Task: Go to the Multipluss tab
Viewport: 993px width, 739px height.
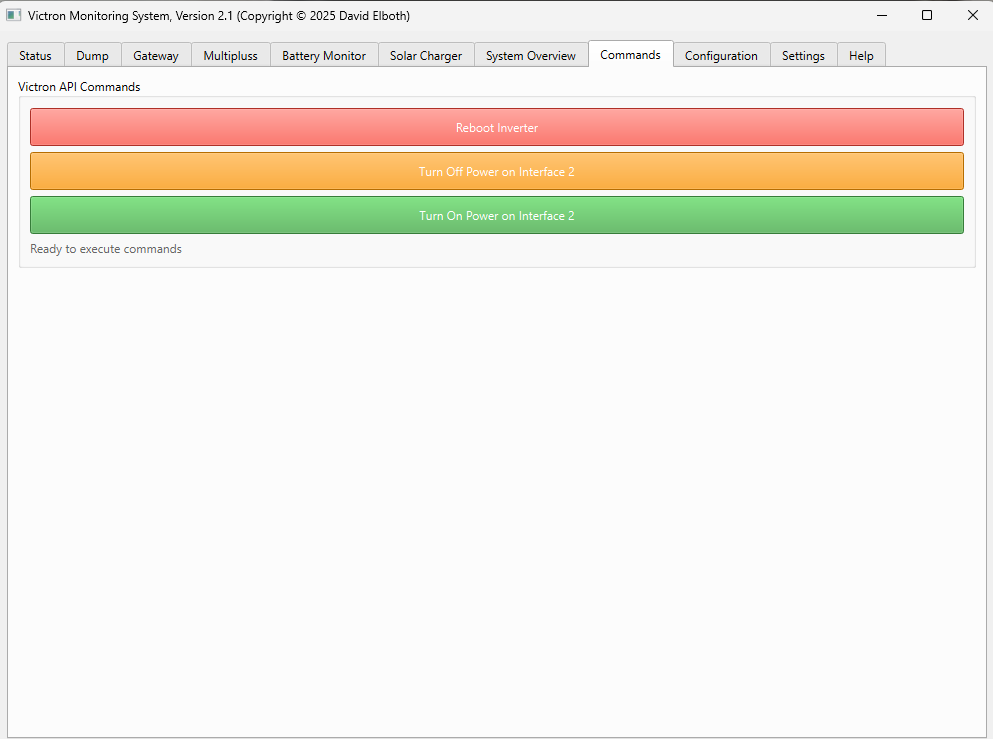Action: (231, 56)
